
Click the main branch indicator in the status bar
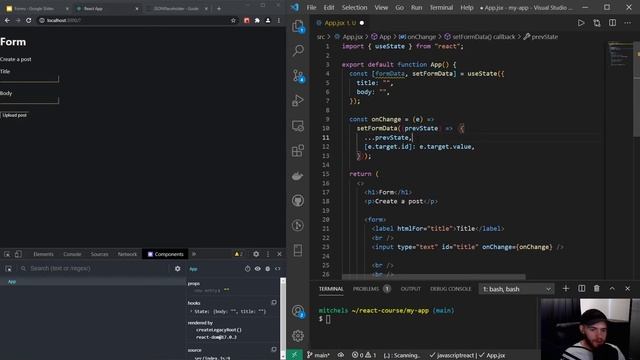[318, 355]
